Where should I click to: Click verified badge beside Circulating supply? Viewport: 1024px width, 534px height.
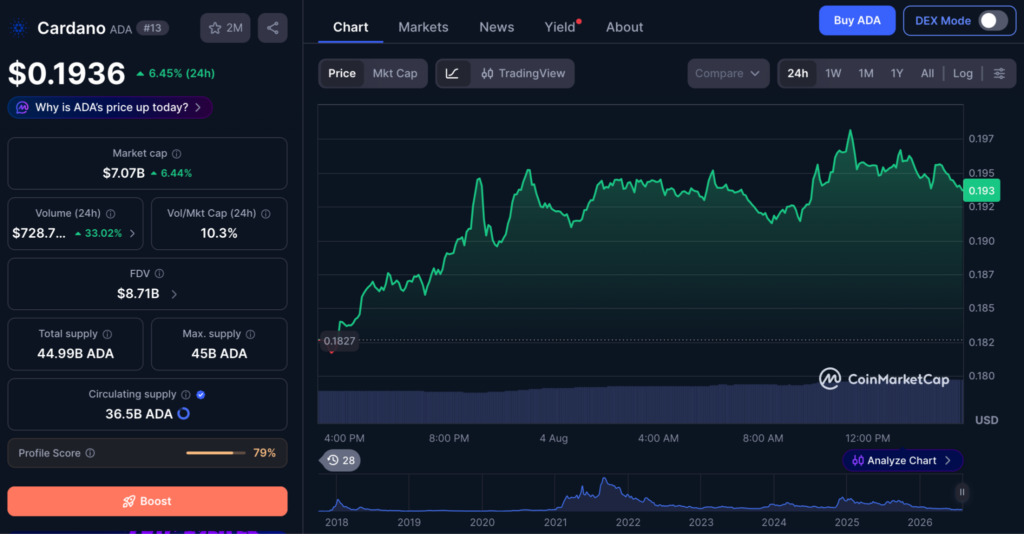pyautogui.click(x=200, y=395)
